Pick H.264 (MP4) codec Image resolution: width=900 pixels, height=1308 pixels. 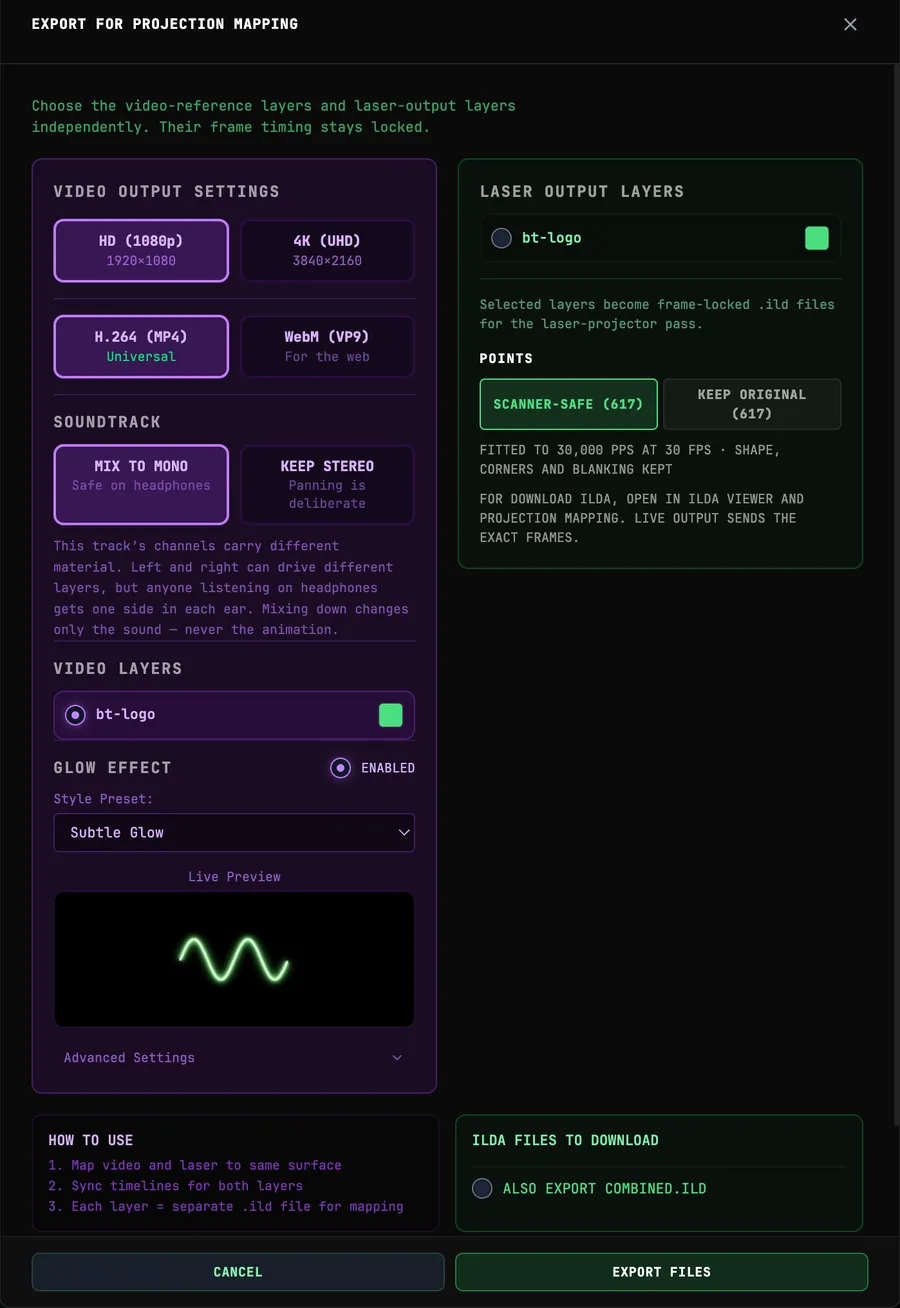pyautogui.click(x=141, y=346)
